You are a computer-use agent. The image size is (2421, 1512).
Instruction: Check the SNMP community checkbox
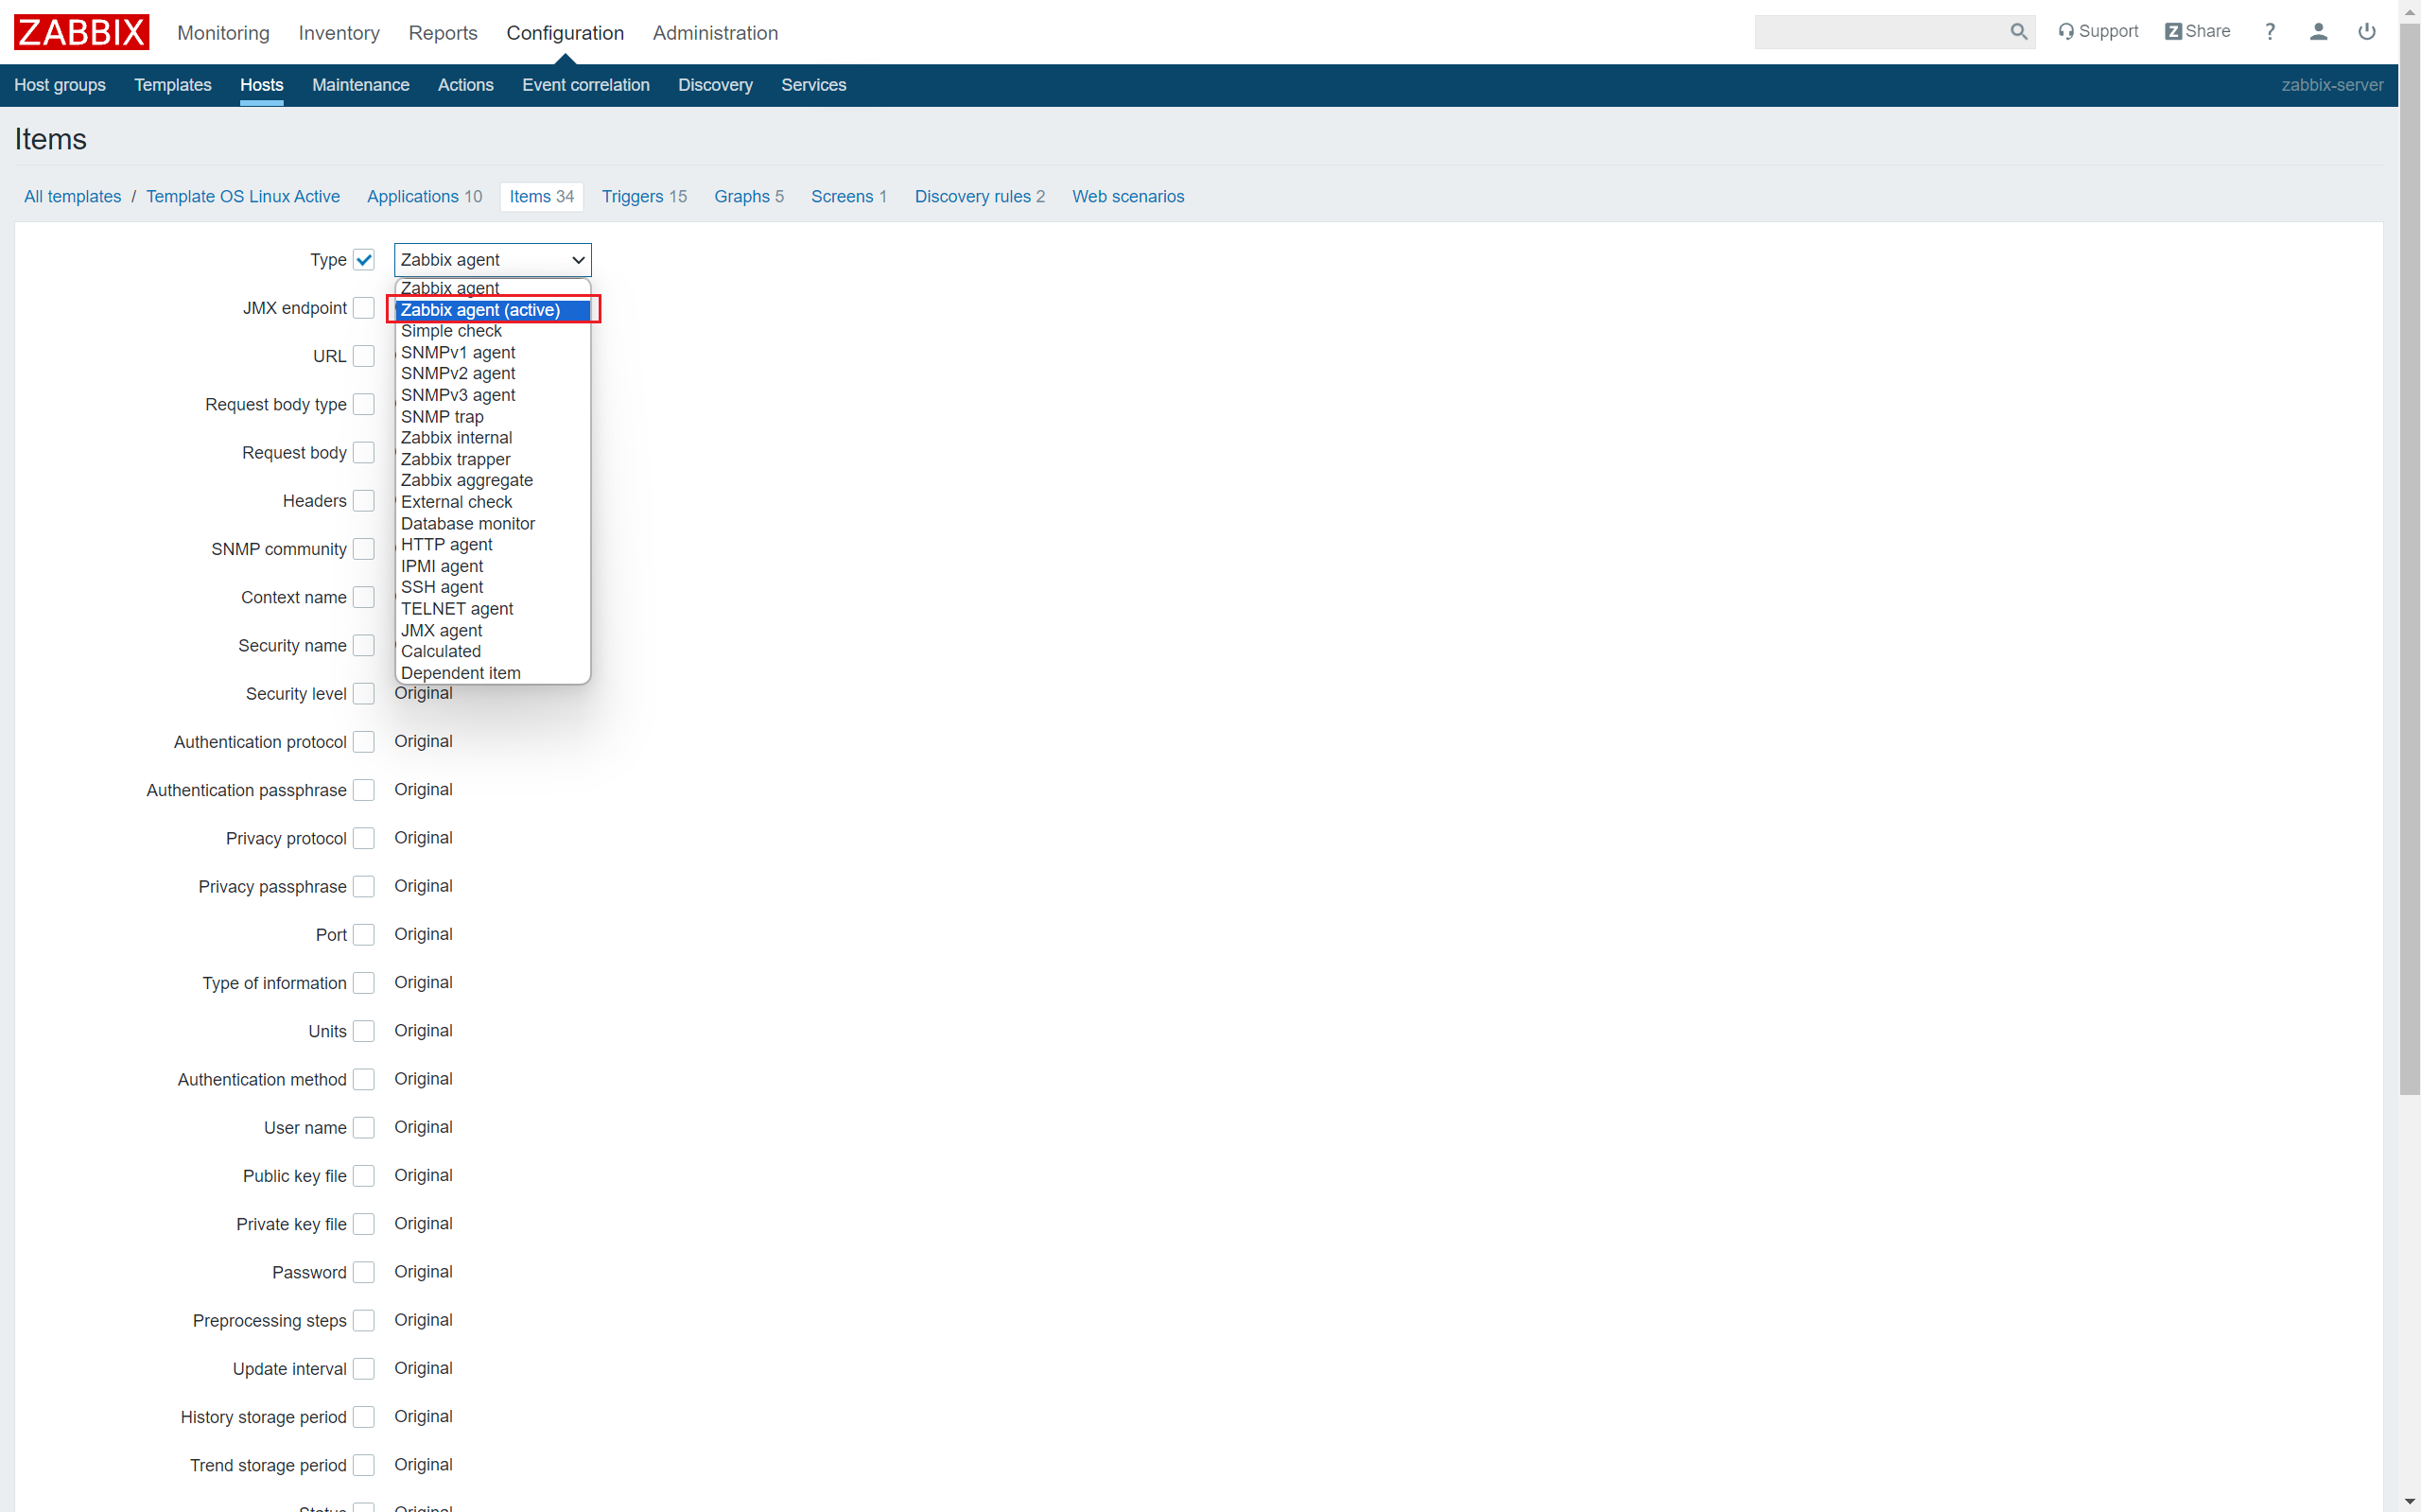point(364,549)
